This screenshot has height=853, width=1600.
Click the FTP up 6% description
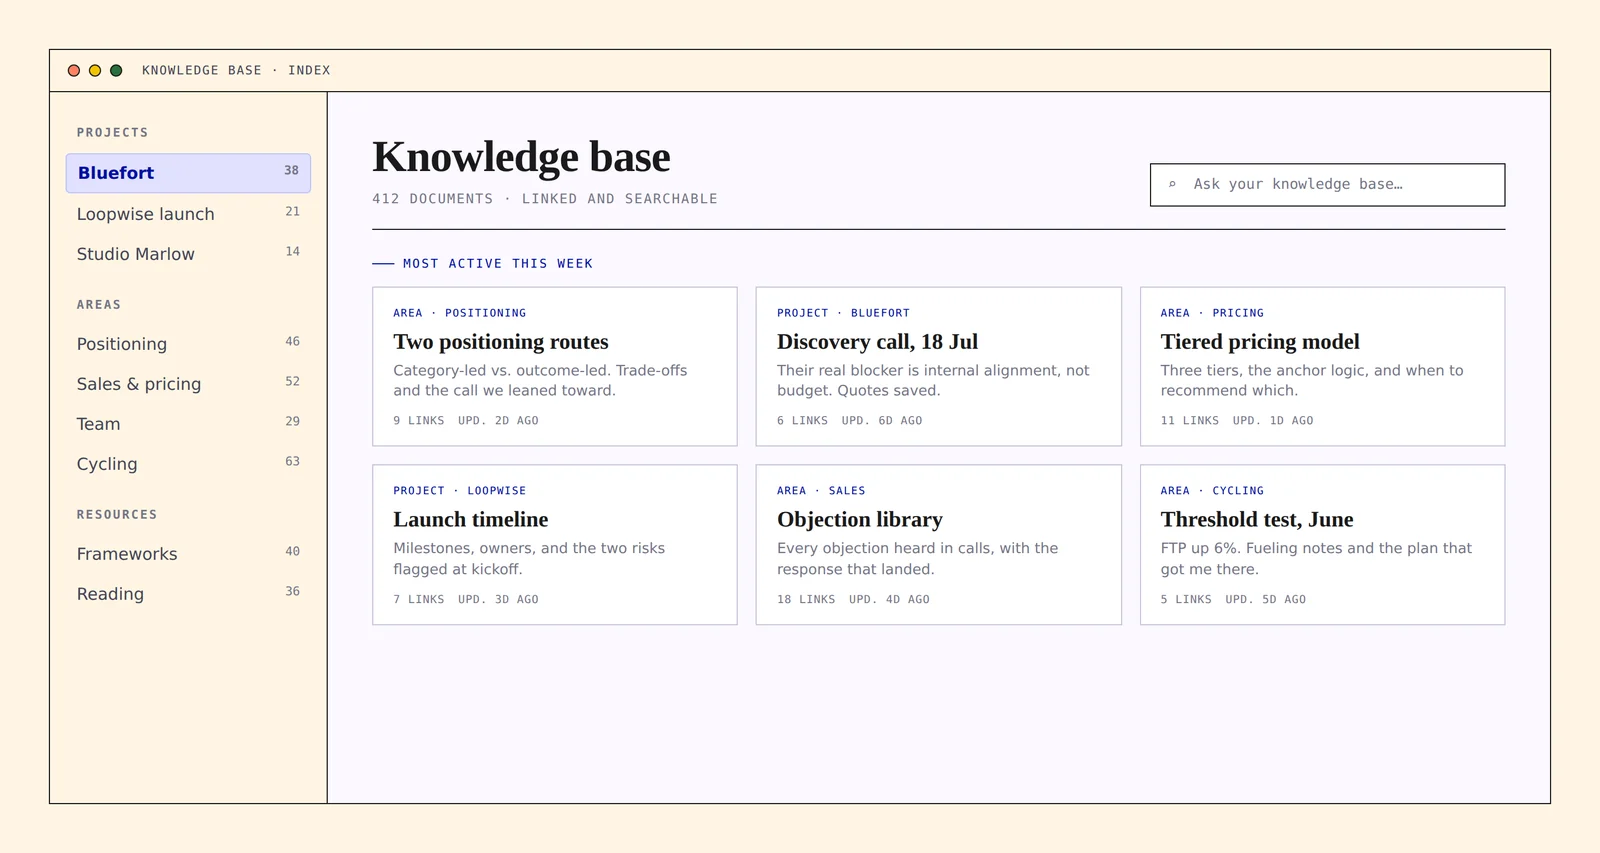point(1316,559)
